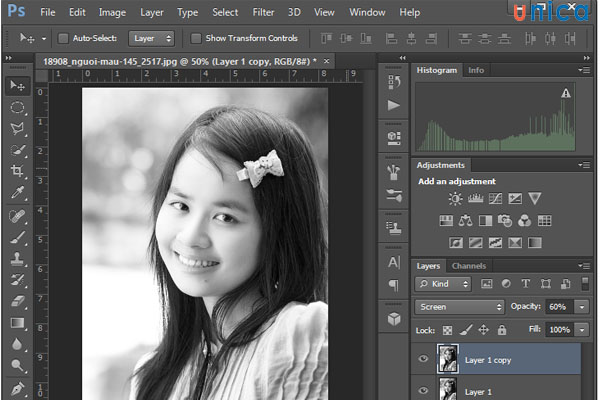Open the Window menu

pyautogui.click(x=367, y=13)
